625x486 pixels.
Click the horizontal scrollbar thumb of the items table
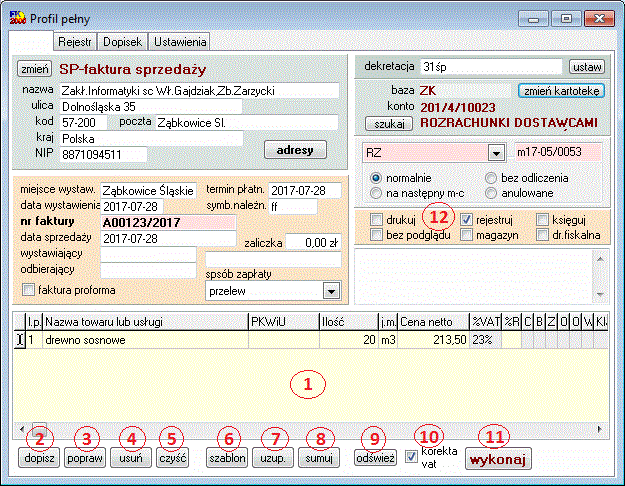point(39,429)
